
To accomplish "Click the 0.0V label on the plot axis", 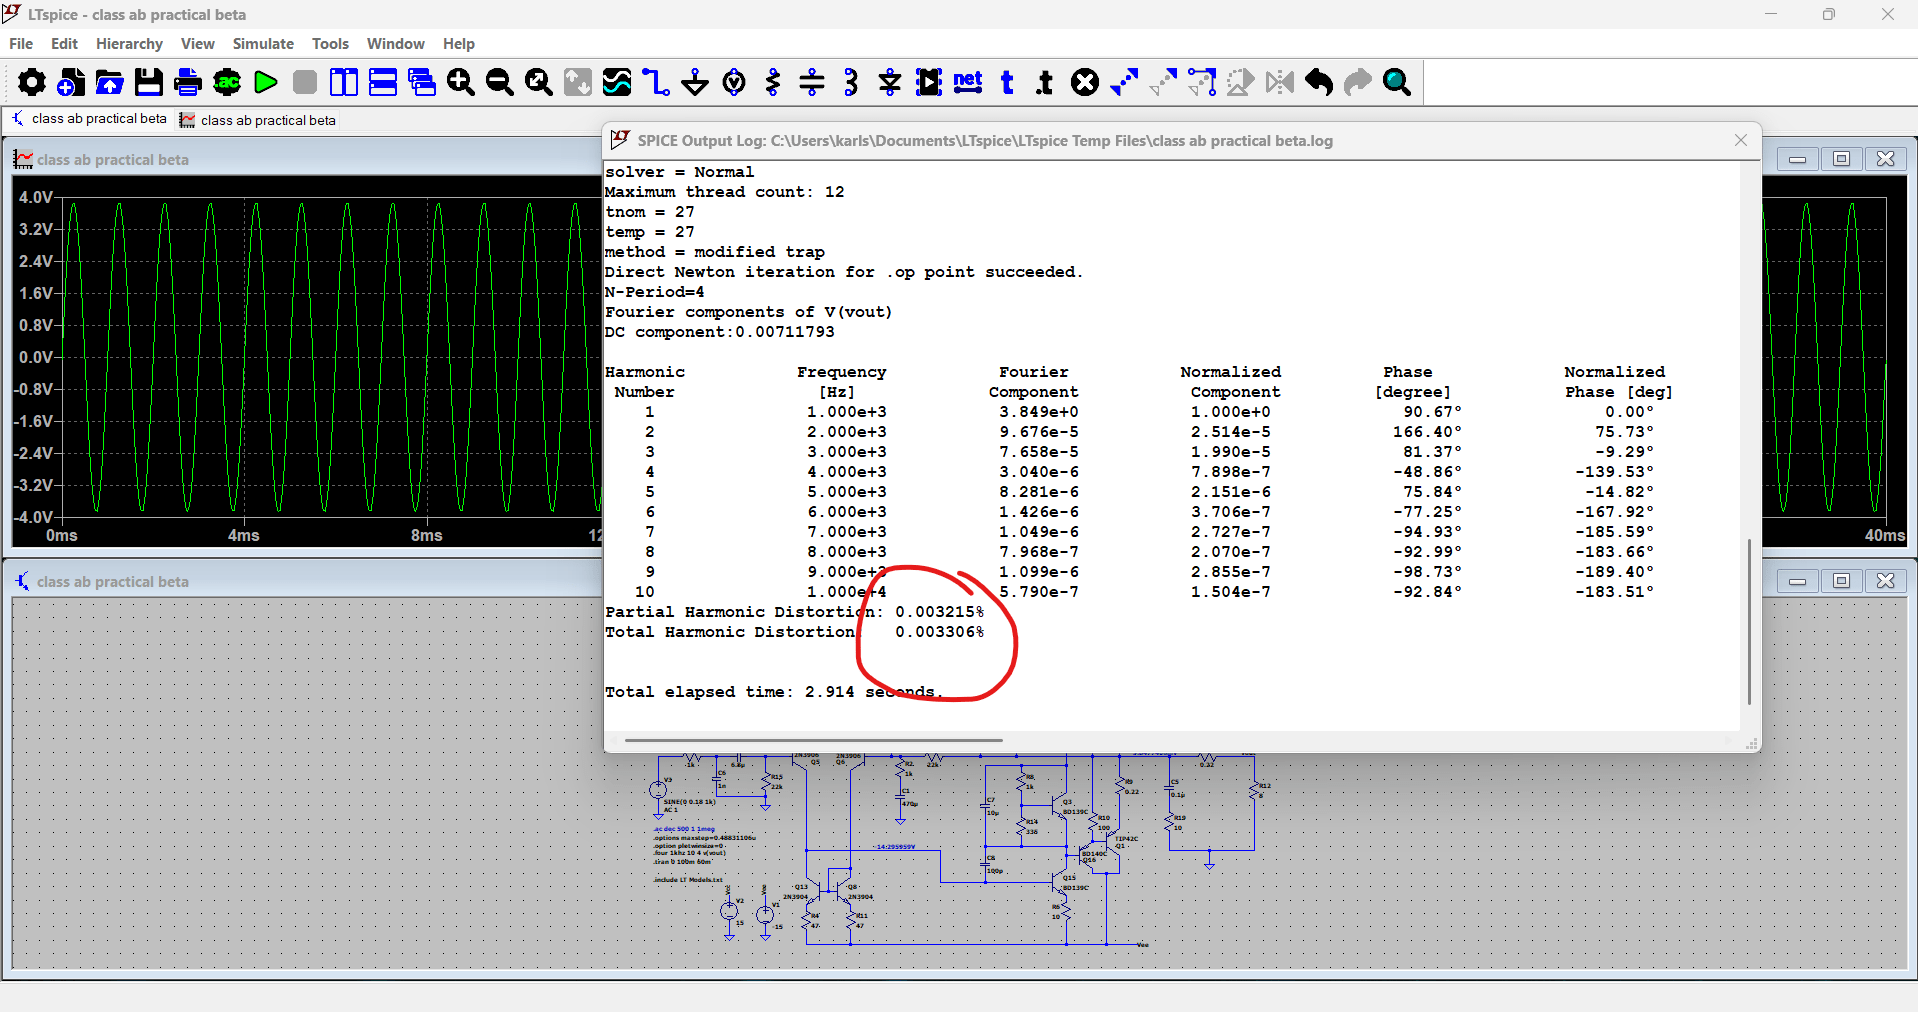I will click(36, 357).
